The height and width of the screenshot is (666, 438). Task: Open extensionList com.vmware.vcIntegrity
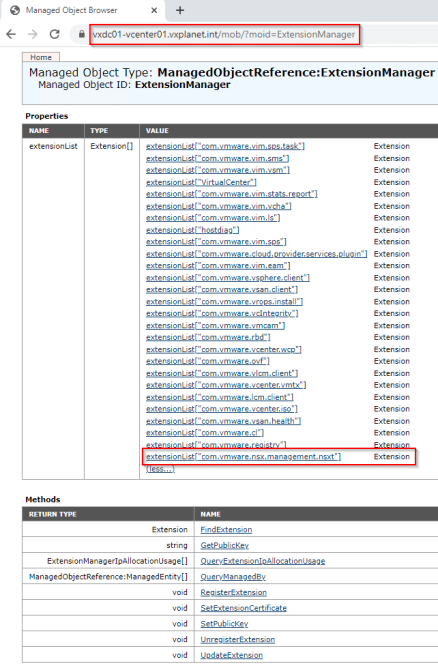tap(222, 313)
